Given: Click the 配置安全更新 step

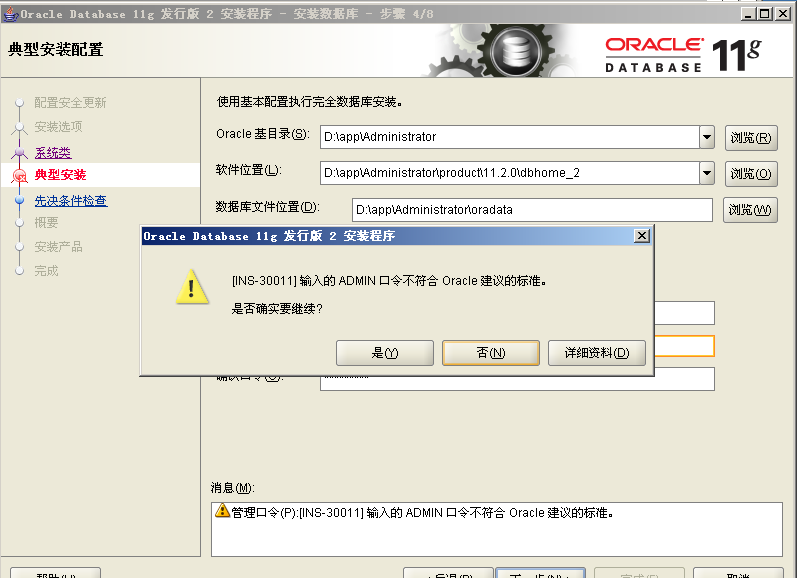Looking at the screenshot, I should tap(70, 103).
